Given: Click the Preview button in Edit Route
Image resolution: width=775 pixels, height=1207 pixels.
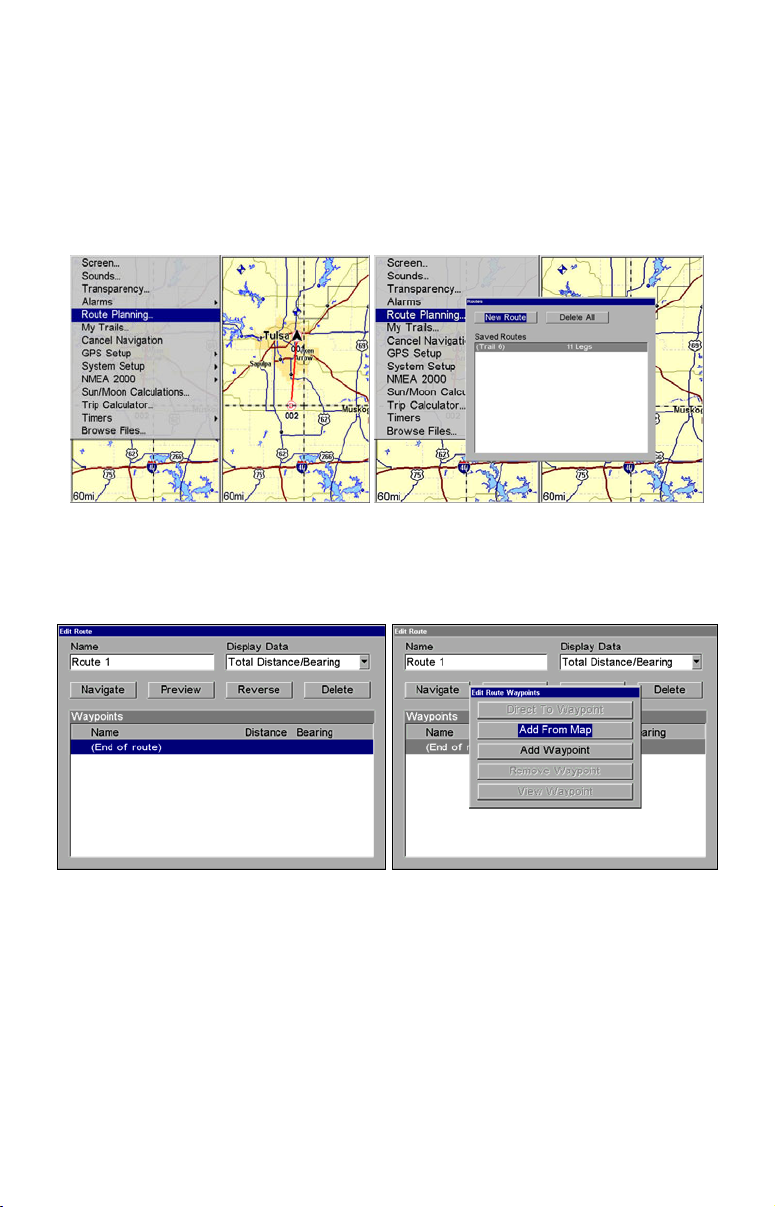Looking at the screenshot, I should 181,690.
